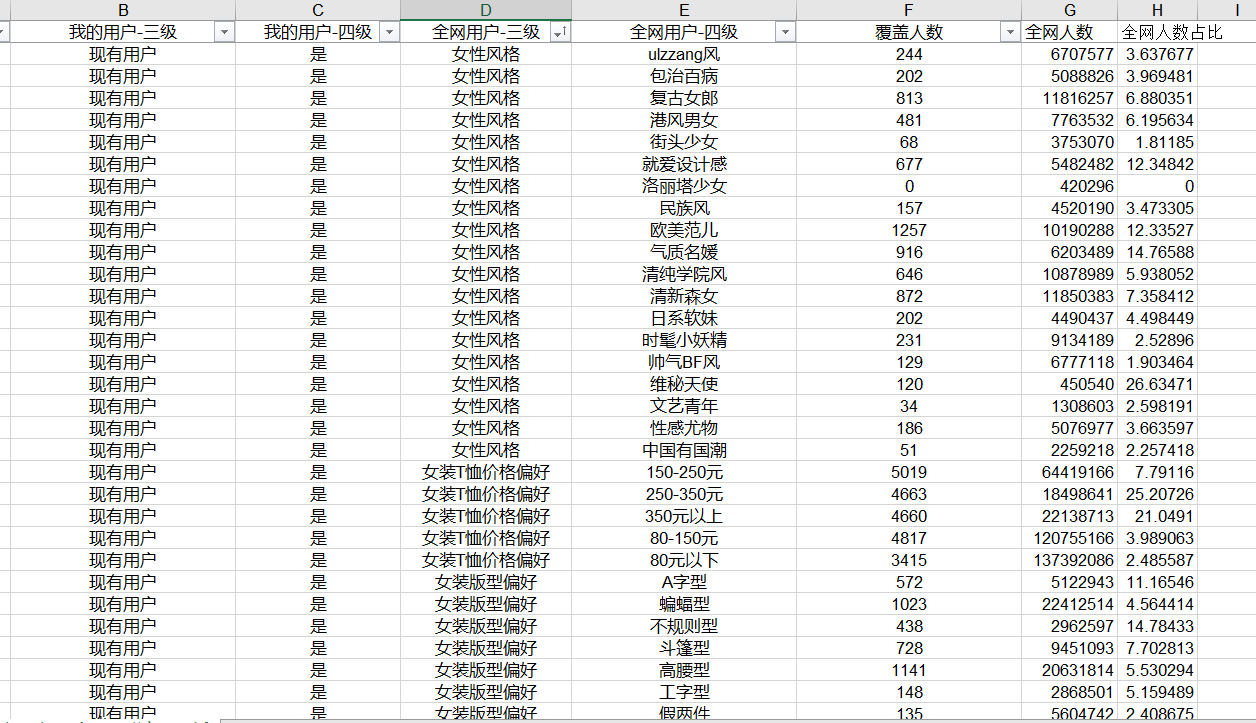Select column D header
The image size is (1256, 723).
click(486, 10)
